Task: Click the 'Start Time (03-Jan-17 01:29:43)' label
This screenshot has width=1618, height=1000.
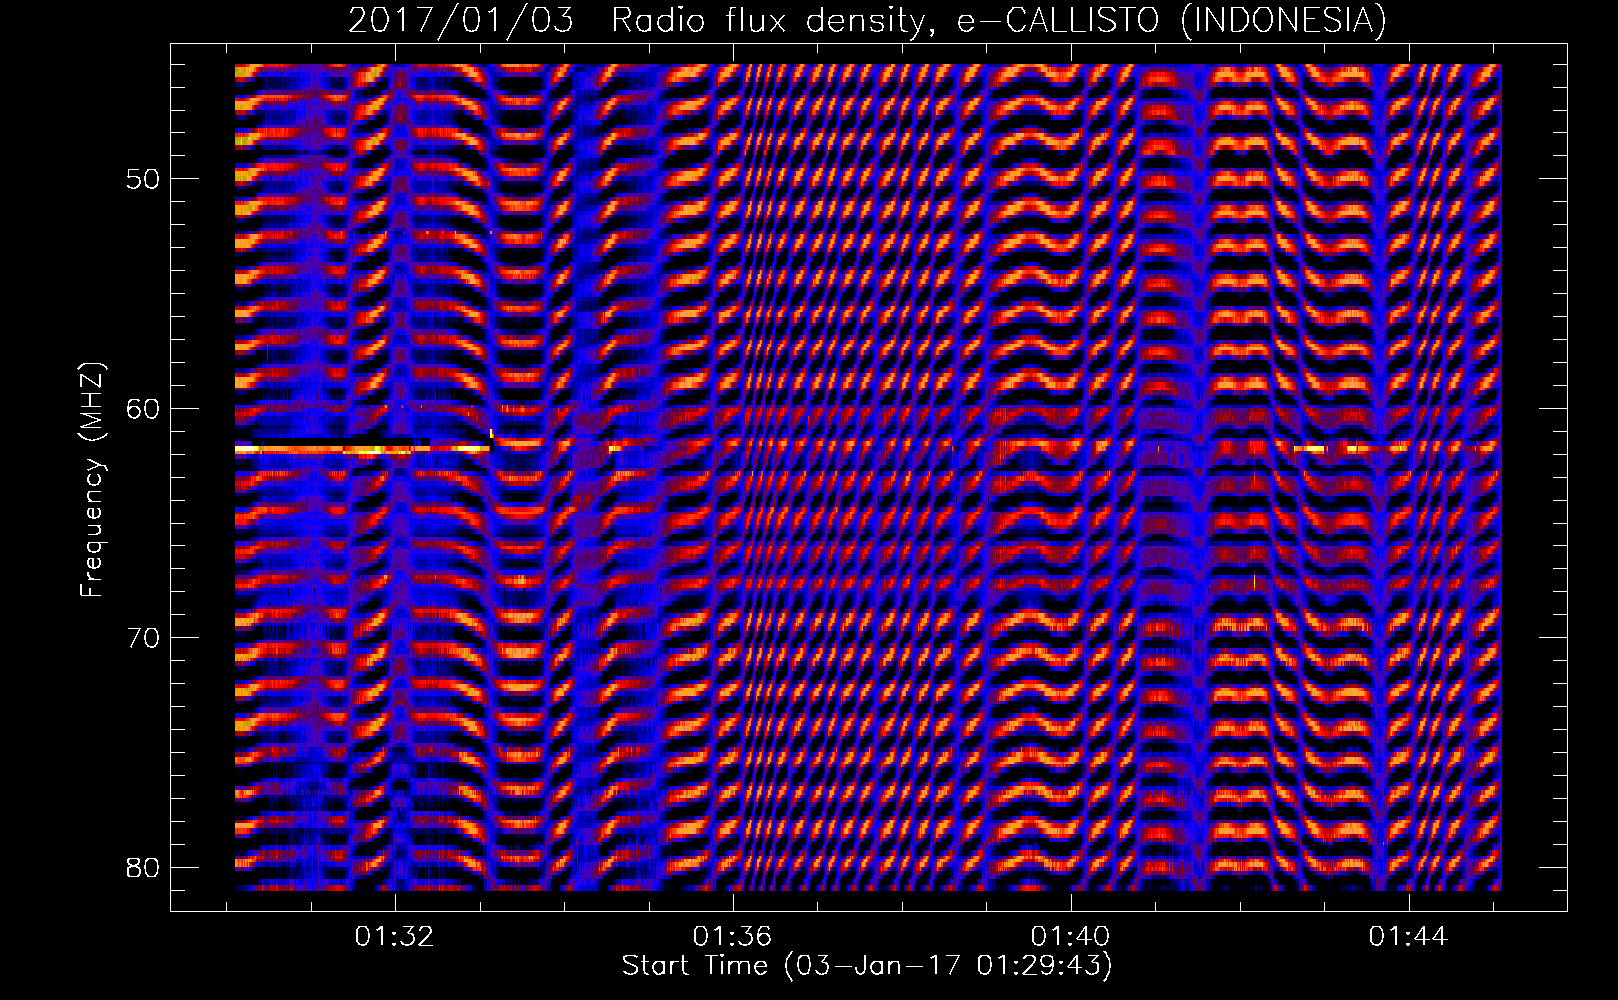Action: tap(867, 966)
